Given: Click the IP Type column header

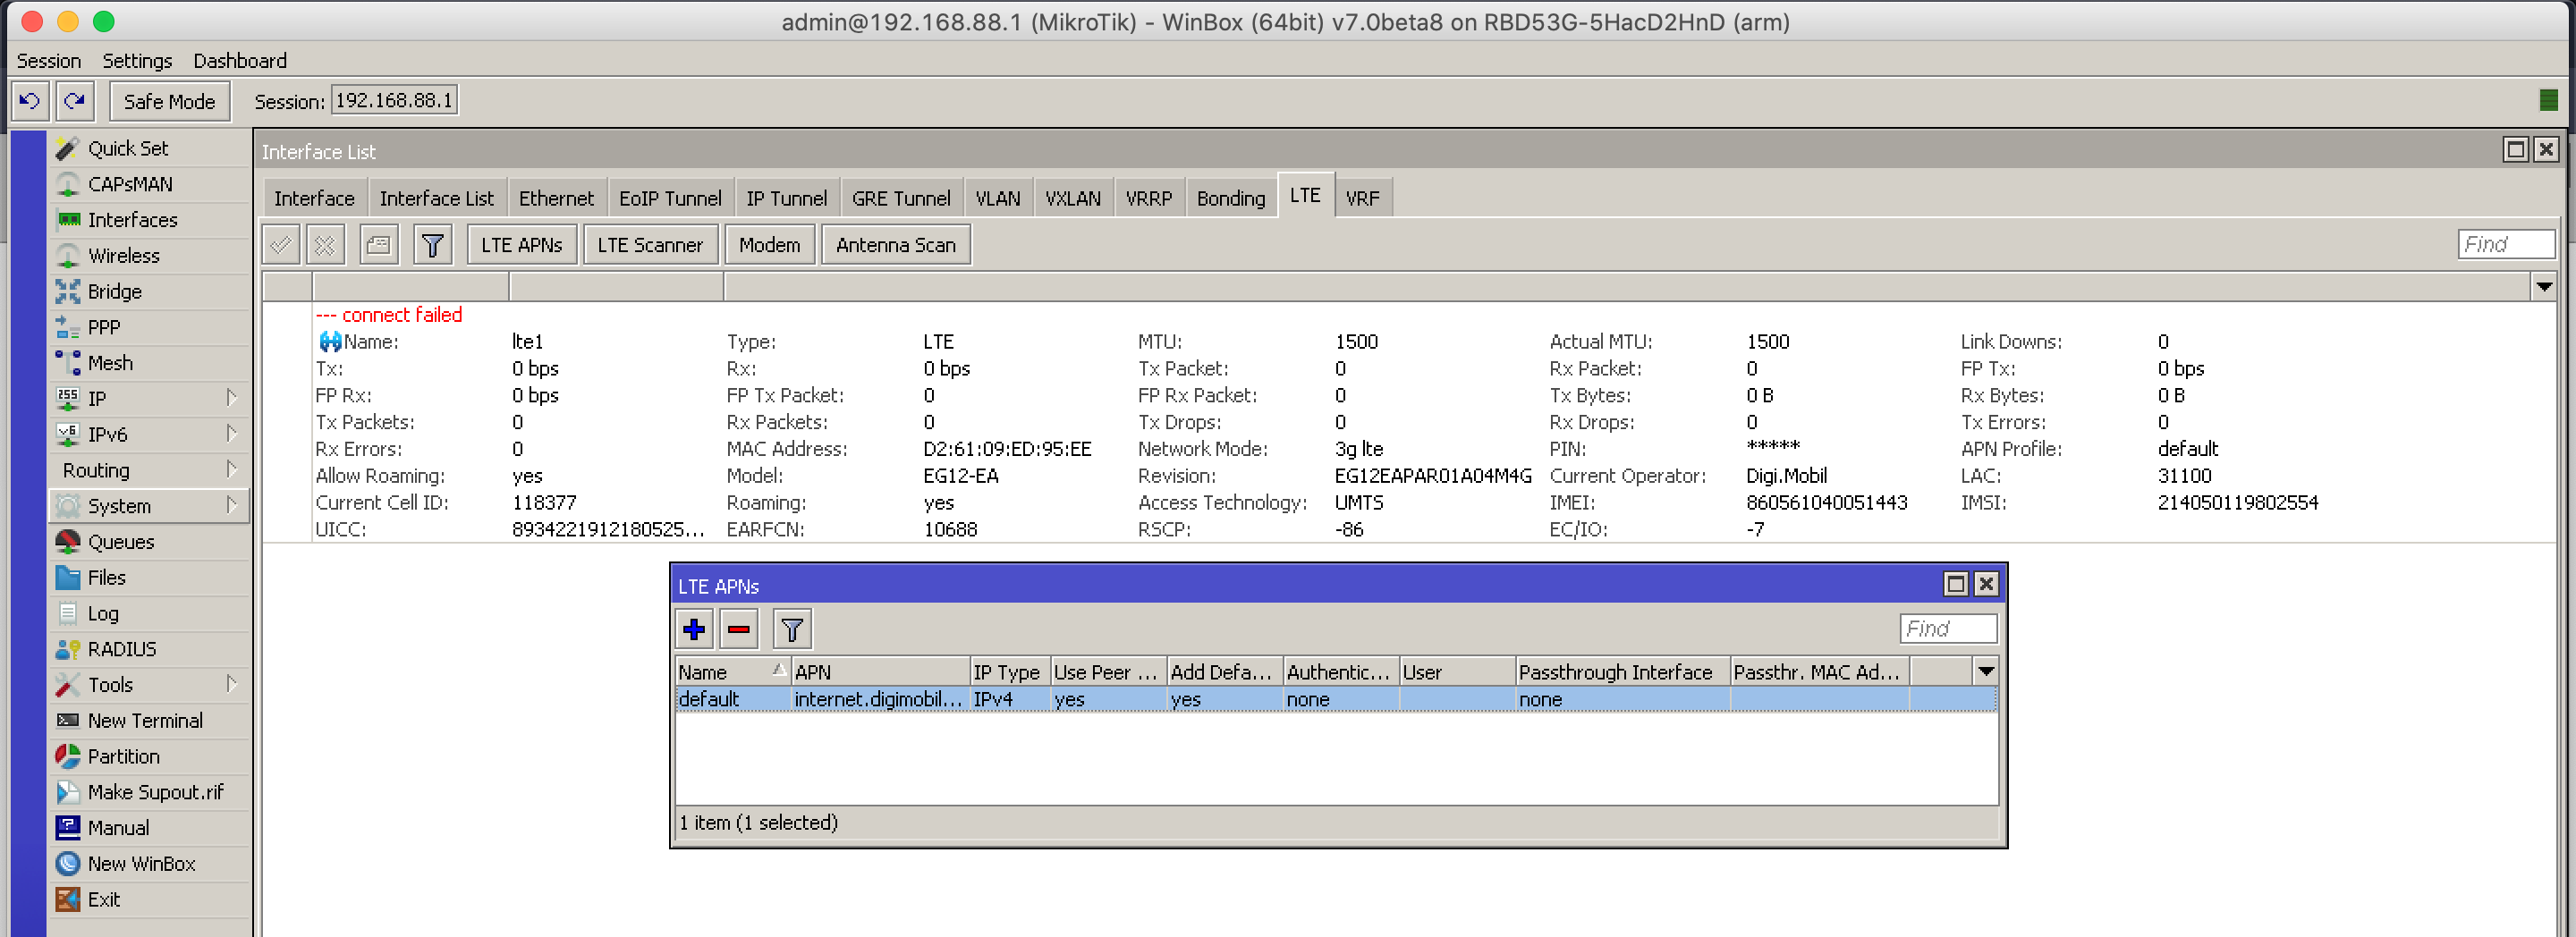Looking at the screenshot, I should pyautogui.click(x=1009, y=672).
